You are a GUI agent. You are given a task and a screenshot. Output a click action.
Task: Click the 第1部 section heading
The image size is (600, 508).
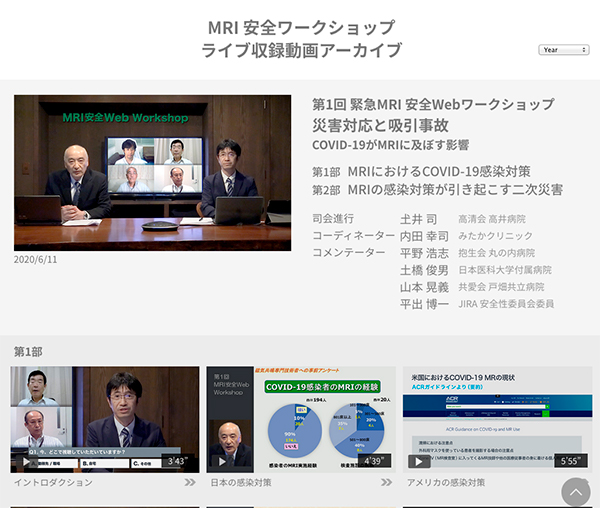[x=28, y=352]
